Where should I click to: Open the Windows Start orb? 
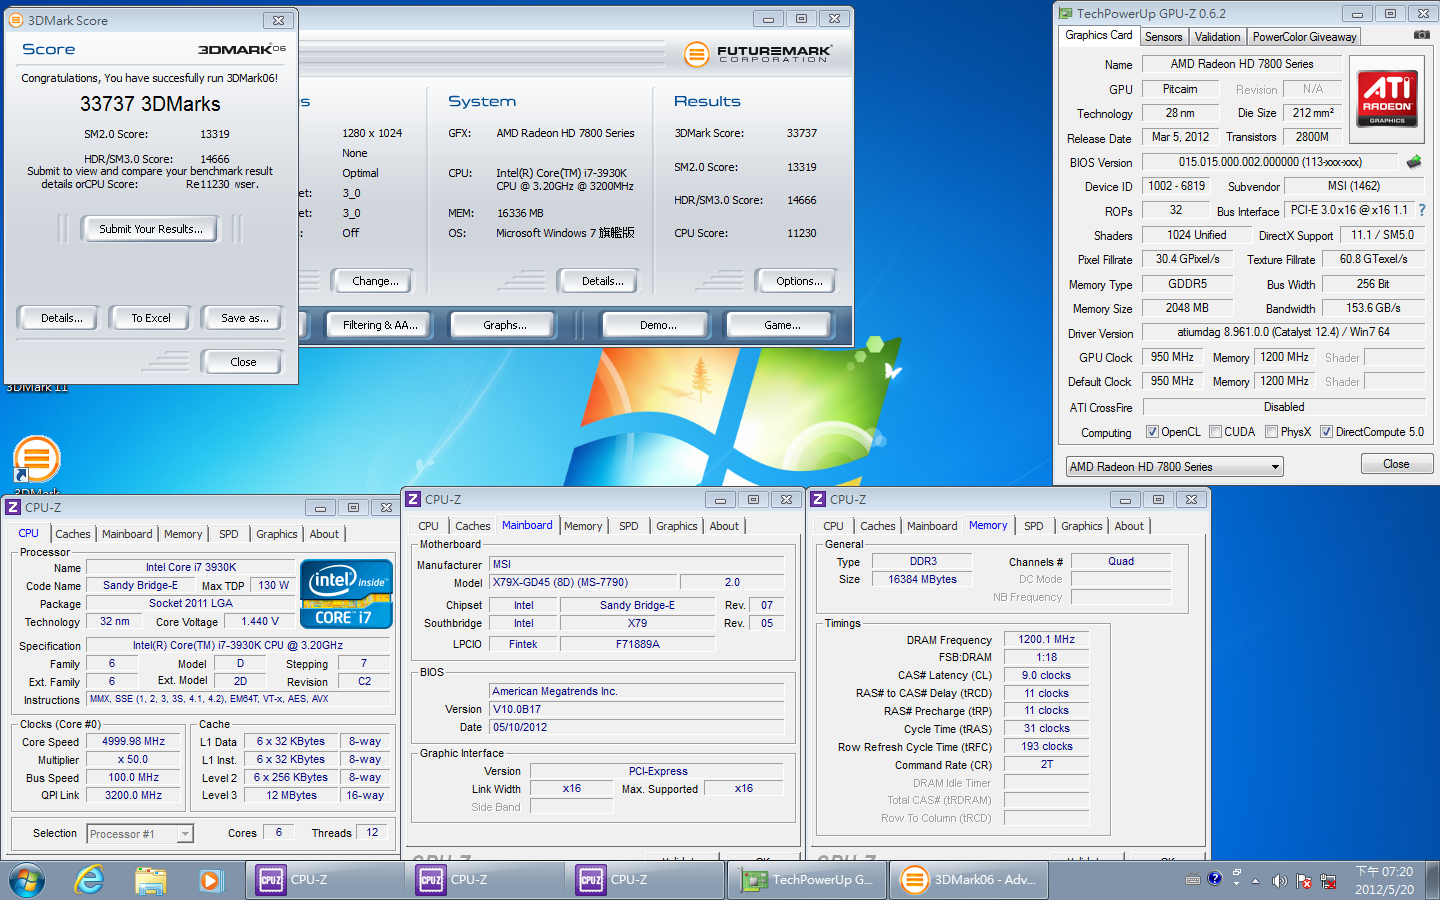click(x=27, y=880)
